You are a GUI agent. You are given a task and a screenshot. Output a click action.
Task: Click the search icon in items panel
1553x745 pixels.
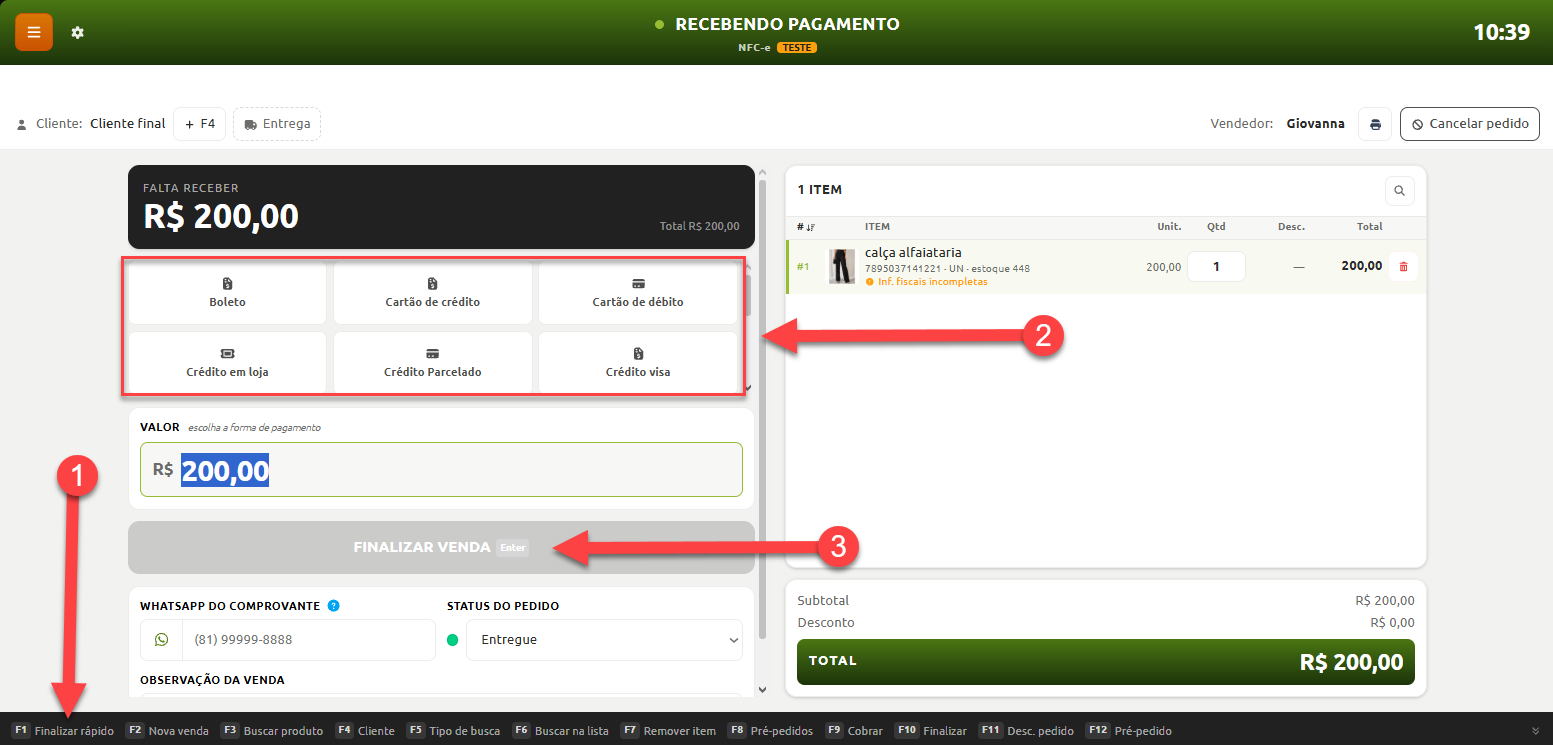pyautogui.click(x=1399, y=190)
